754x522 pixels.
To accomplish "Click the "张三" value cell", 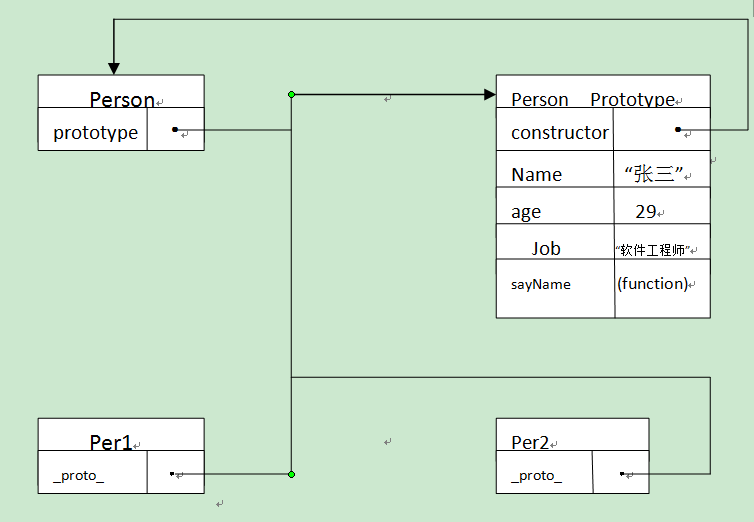I will click(x=653, y=174).
